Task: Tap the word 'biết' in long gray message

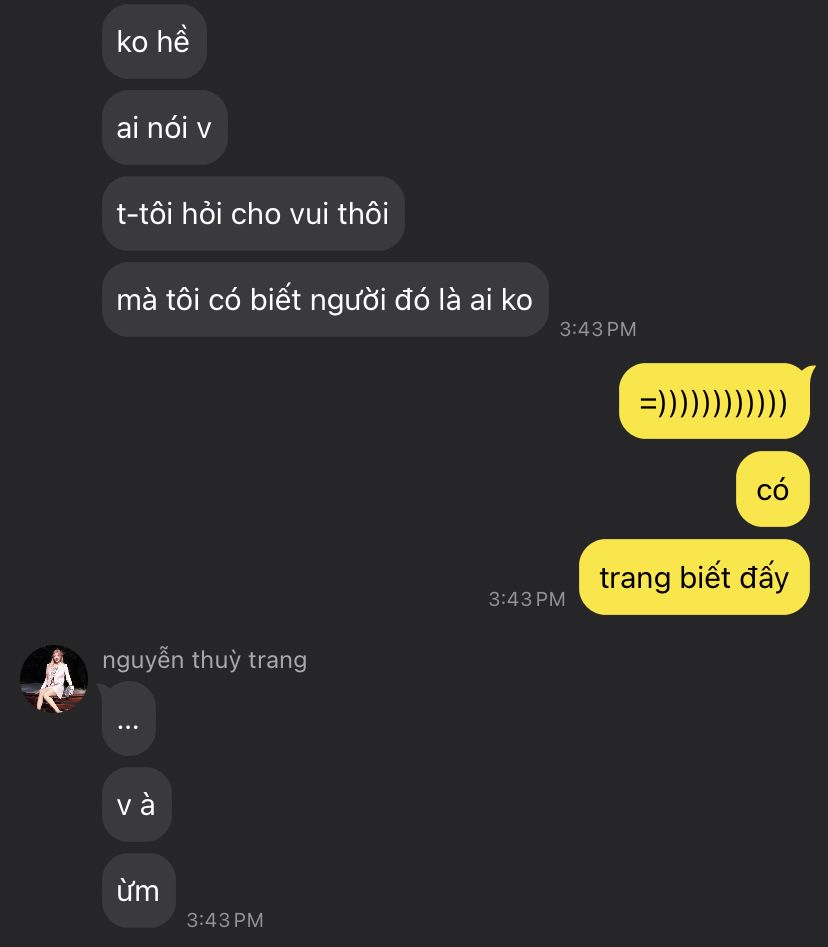Action: (275, 300)
